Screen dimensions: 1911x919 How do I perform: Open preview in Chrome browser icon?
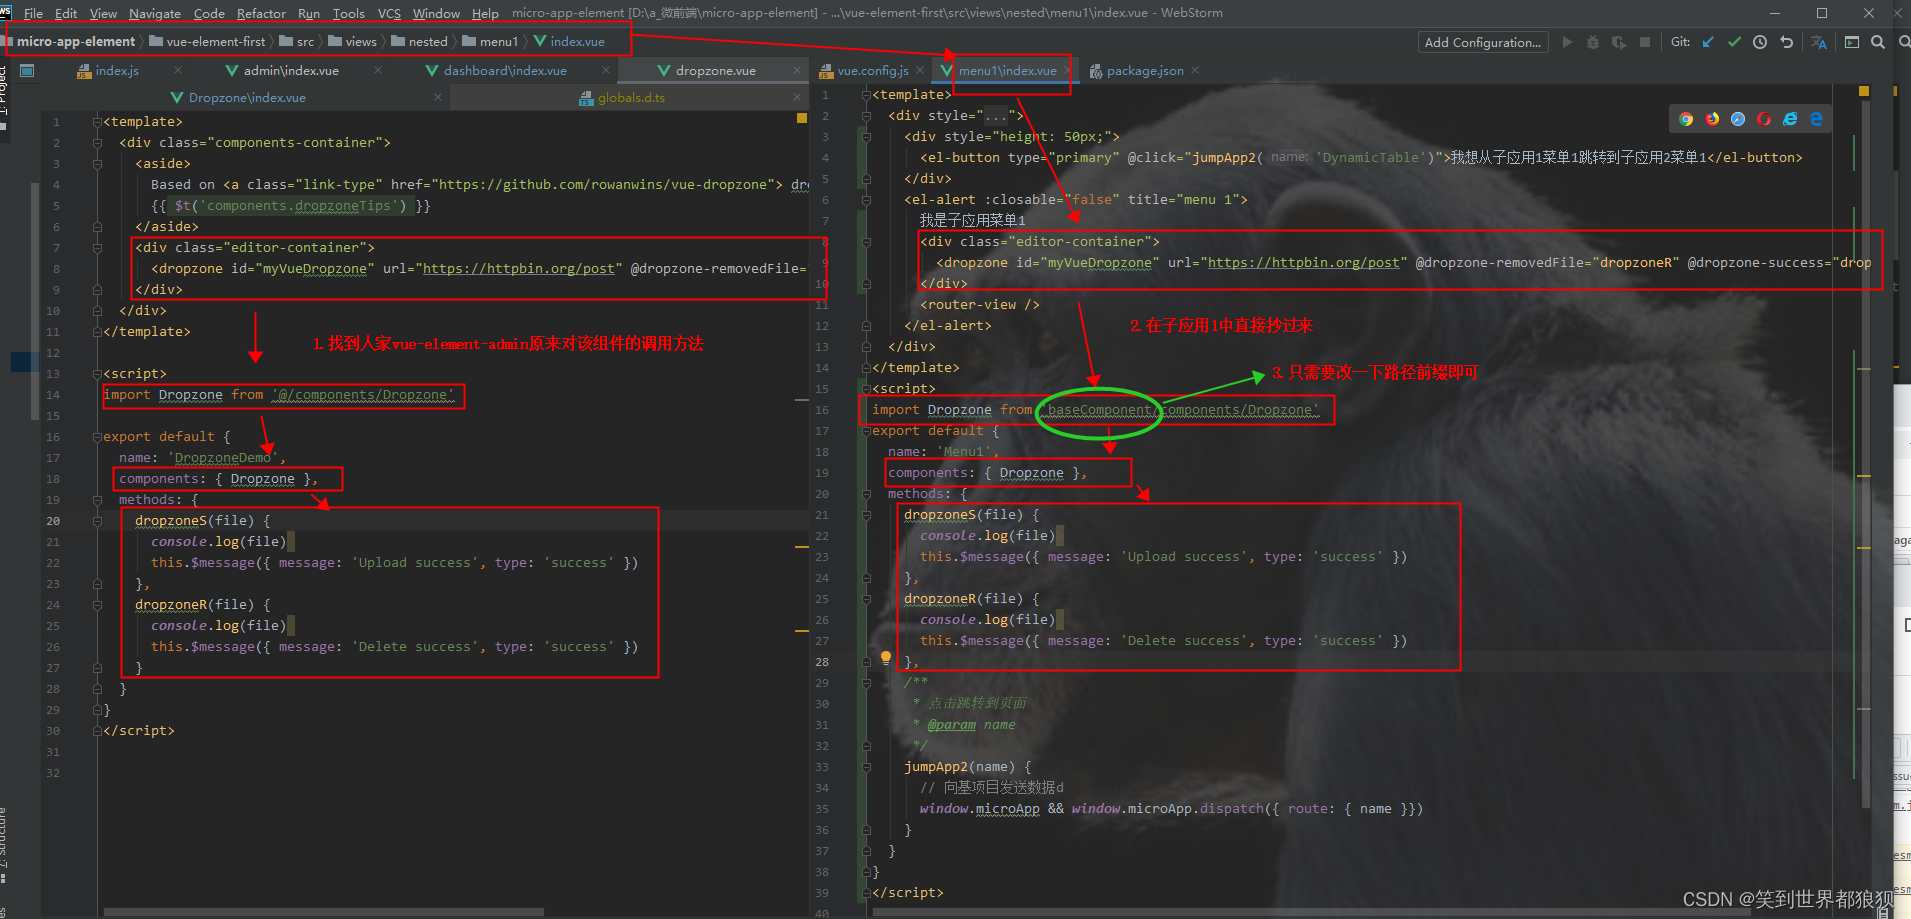tap(1686, 119)
